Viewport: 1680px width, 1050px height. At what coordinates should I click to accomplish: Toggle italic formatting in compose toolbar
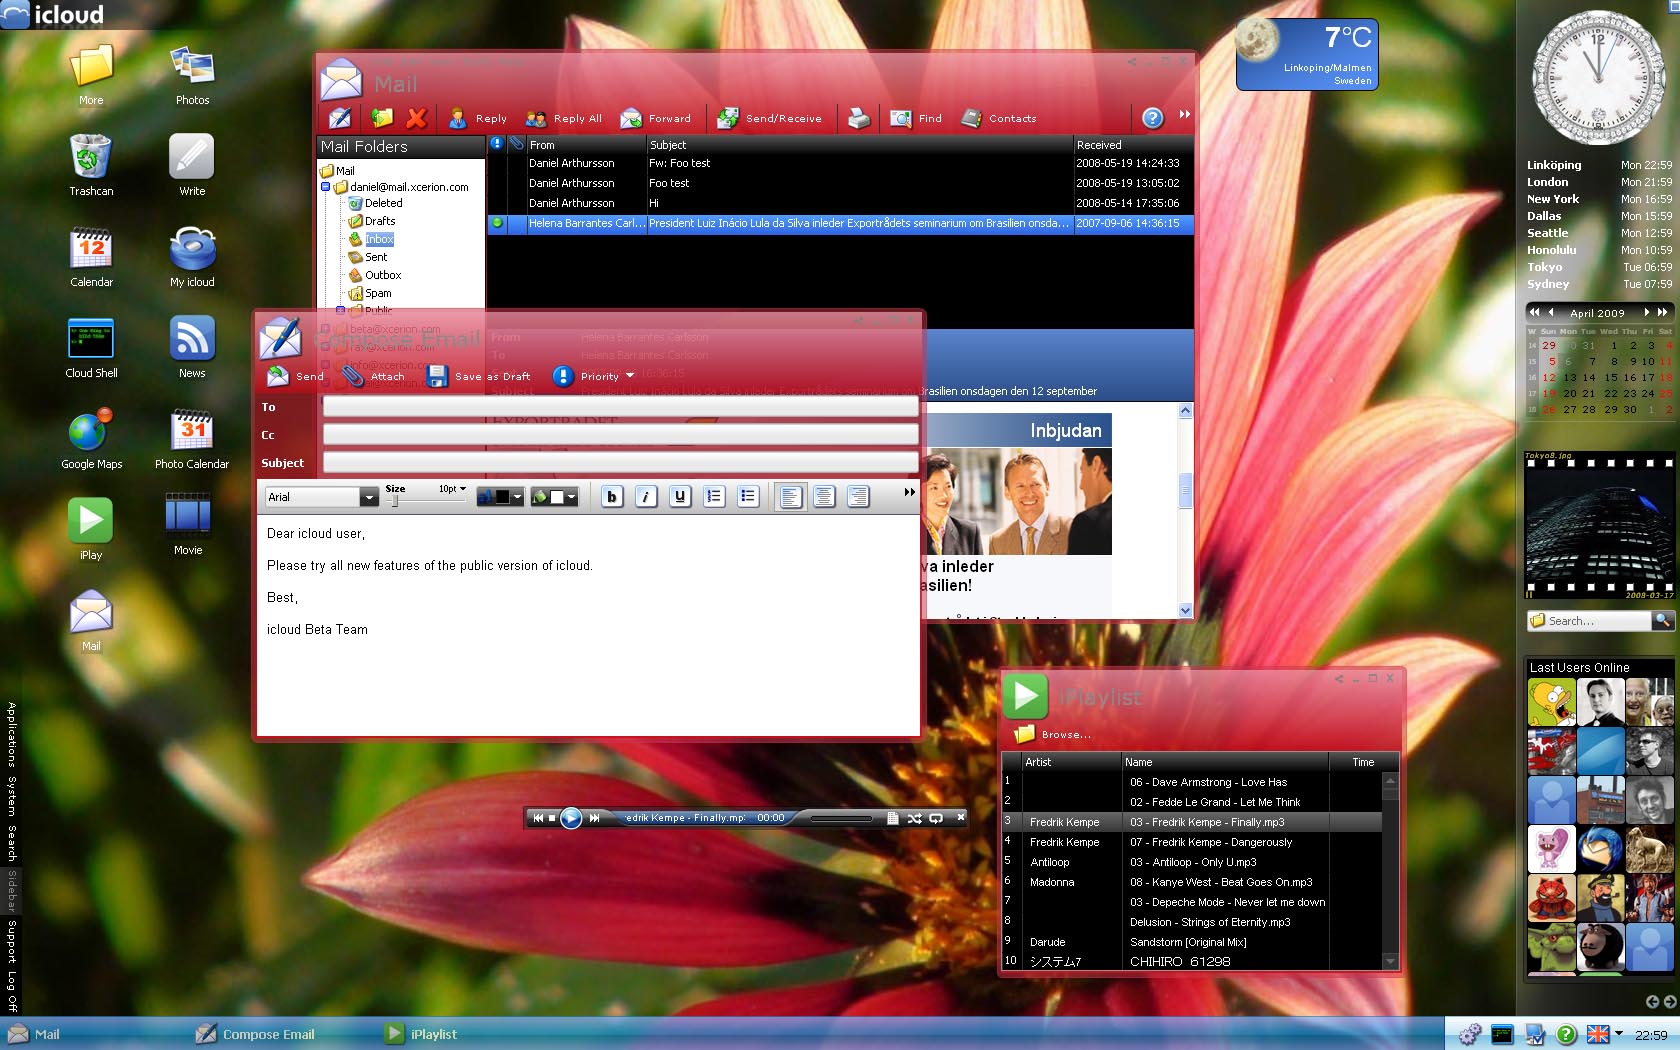646,497
